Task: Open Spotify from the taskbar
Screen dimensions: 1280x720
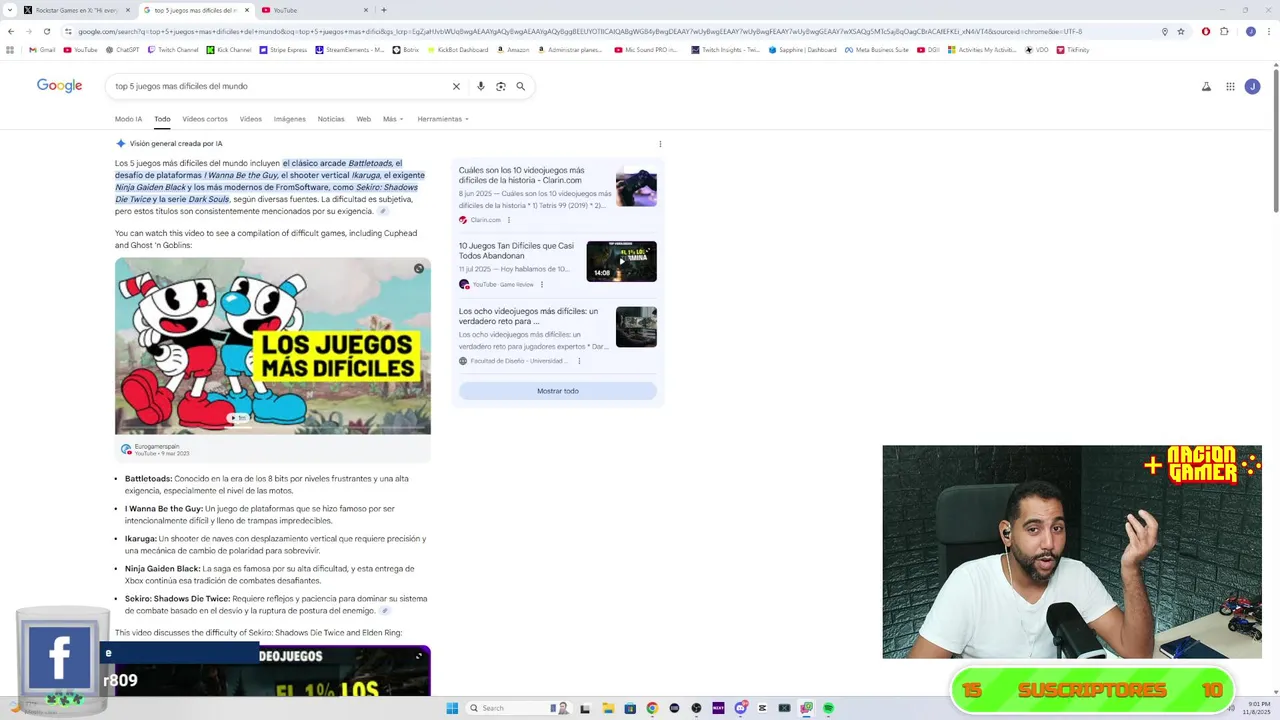Action: tap(829, 708)
